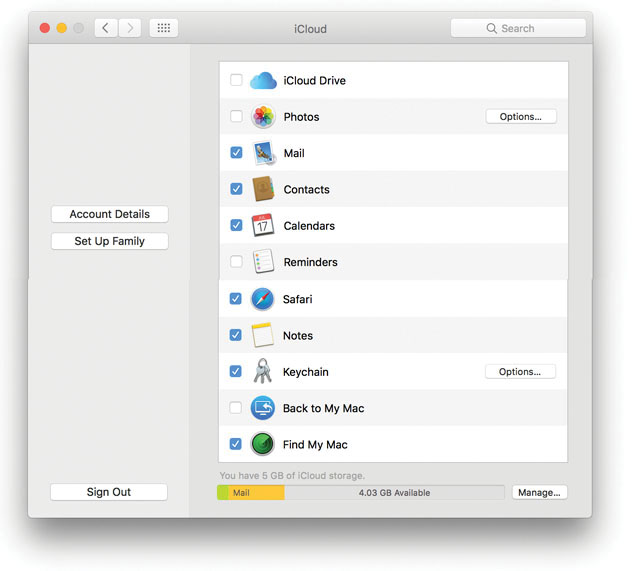
Task: Click the Sign Out button
Action: click(x=109, y=492)
